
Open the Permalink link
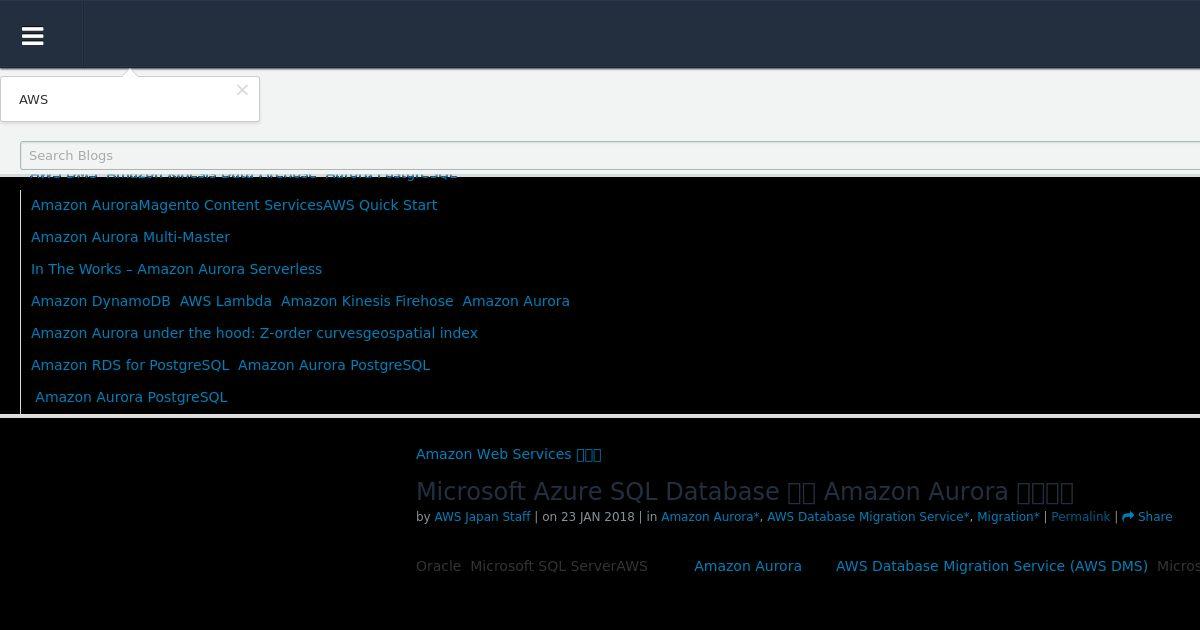(x=1080, y=517)
